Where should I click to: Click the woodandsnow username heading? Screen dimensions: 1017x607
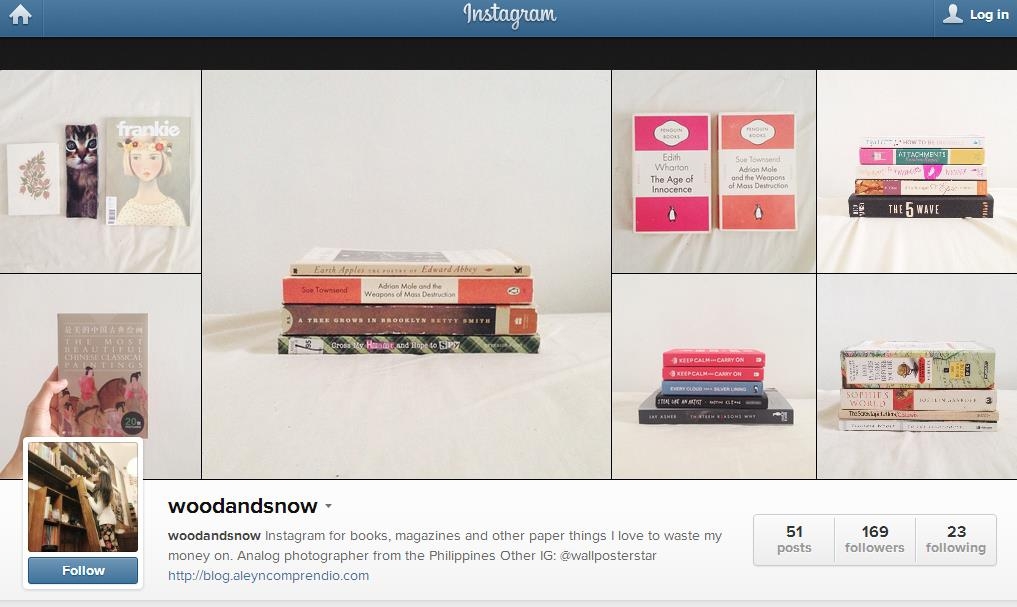pyautogui.click(x=243, y=506)
